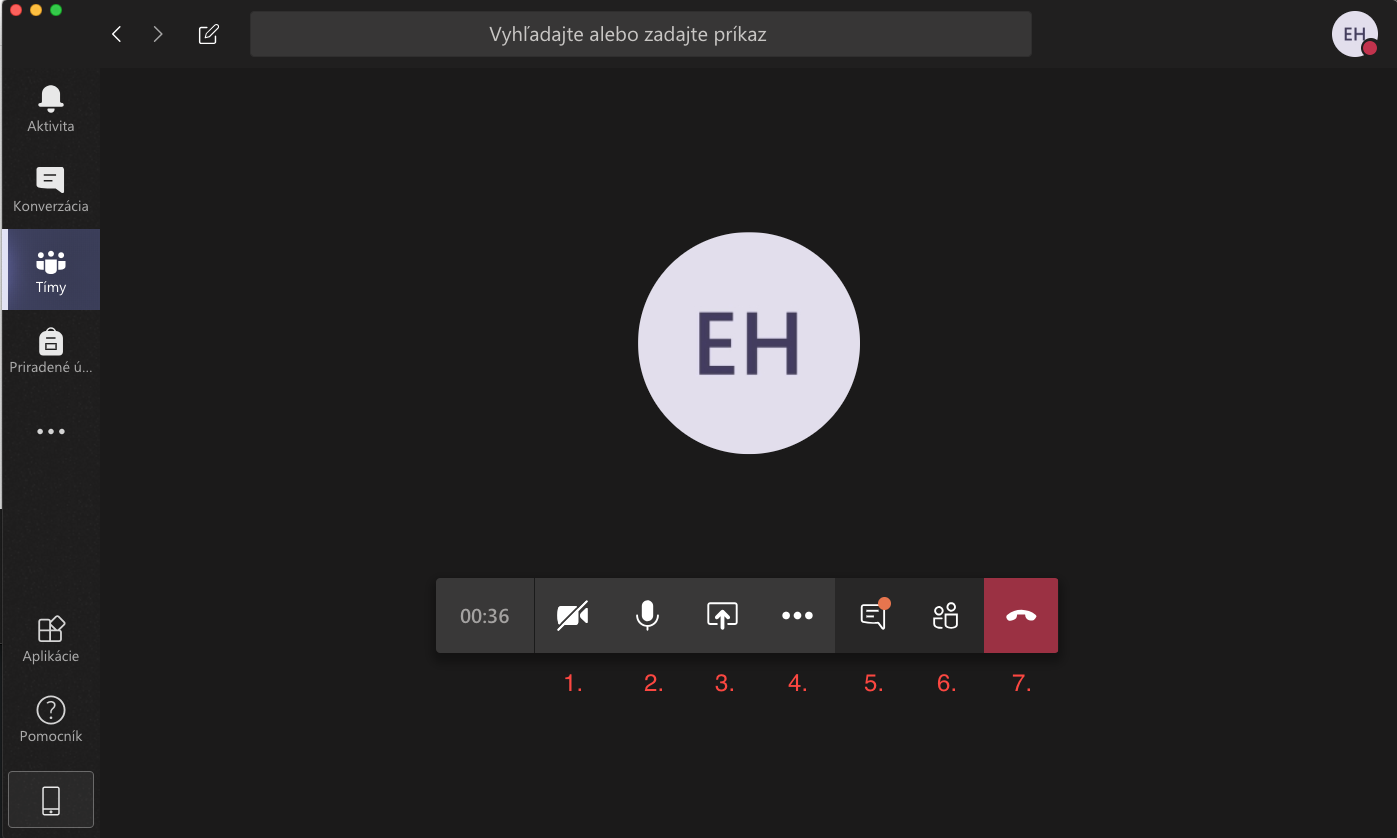Show the meeting conversation chat

tap(873, 616)
